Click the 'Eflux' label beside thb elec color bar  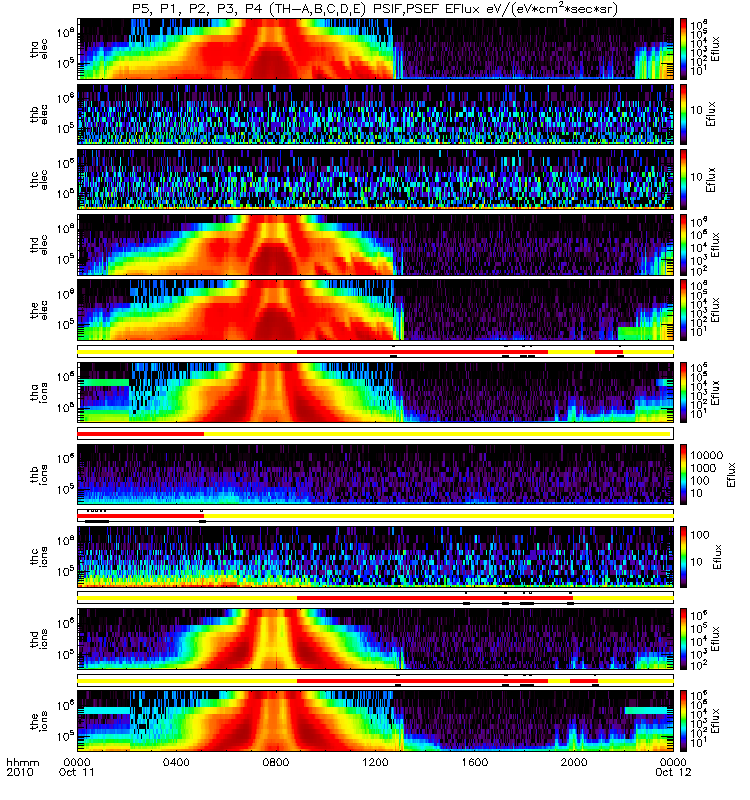[x=710, y=114]
